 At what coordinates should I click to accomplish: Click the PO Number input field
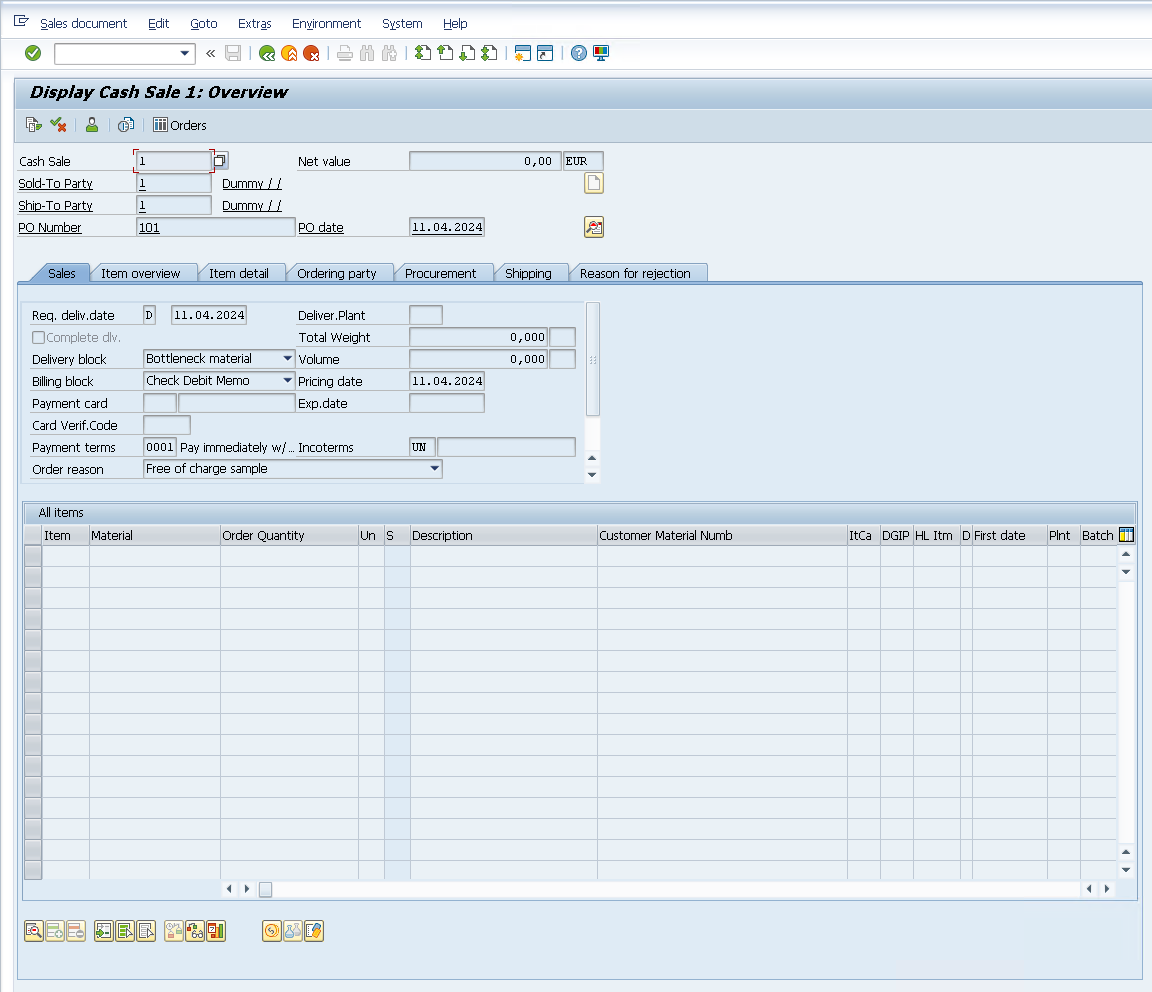pos(215,228)
